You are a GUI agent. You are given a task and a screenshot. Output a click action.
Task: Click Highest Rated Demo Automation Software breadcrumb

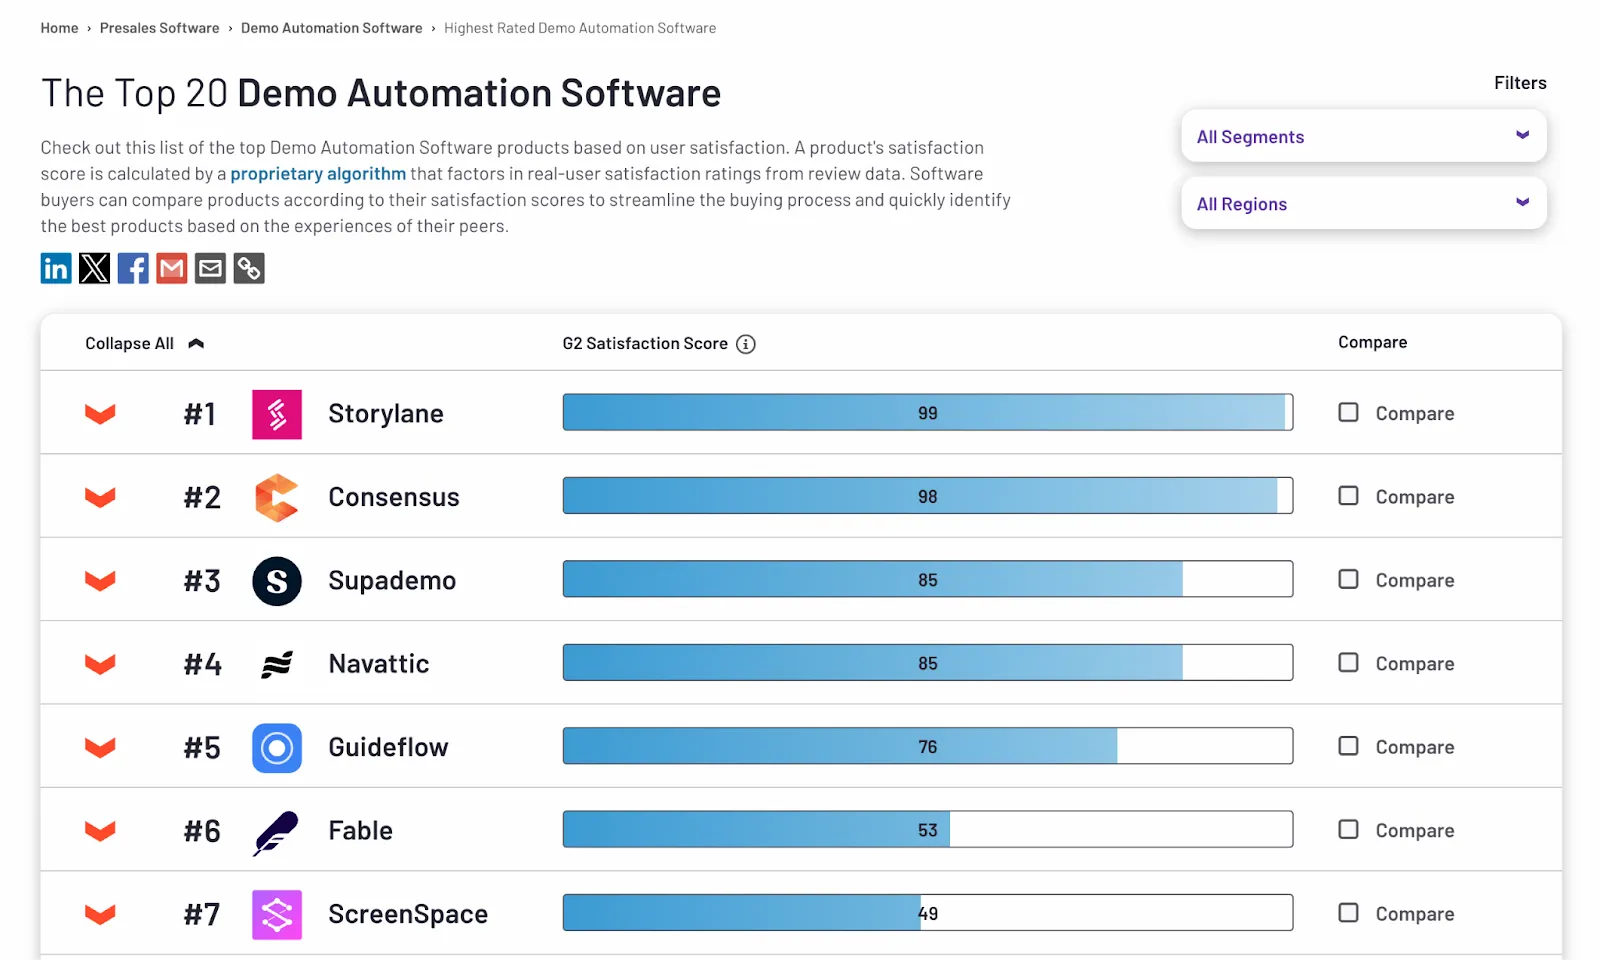[580, 28]
